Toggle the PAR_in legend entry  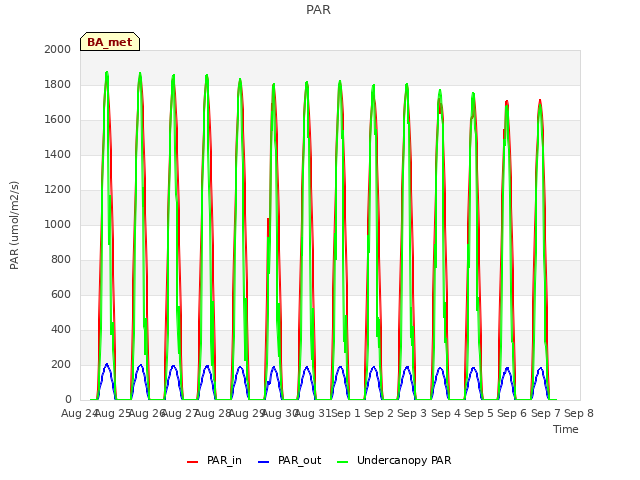214,460
